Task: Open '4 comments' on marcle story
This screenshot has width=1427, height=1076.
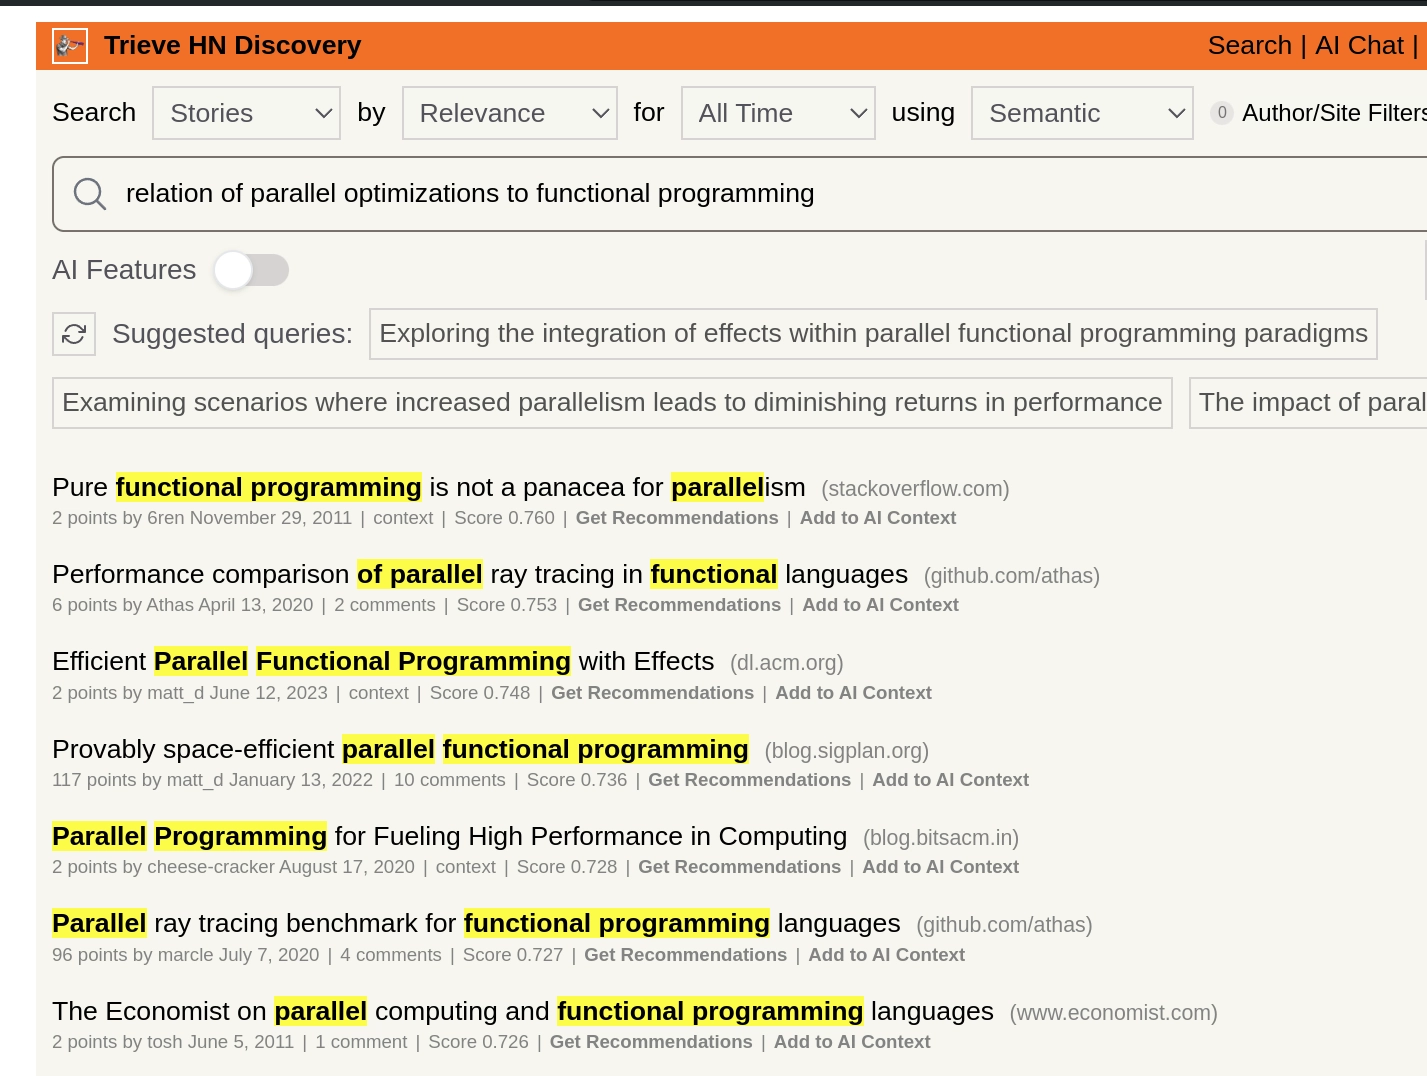Action: point(391,955)
